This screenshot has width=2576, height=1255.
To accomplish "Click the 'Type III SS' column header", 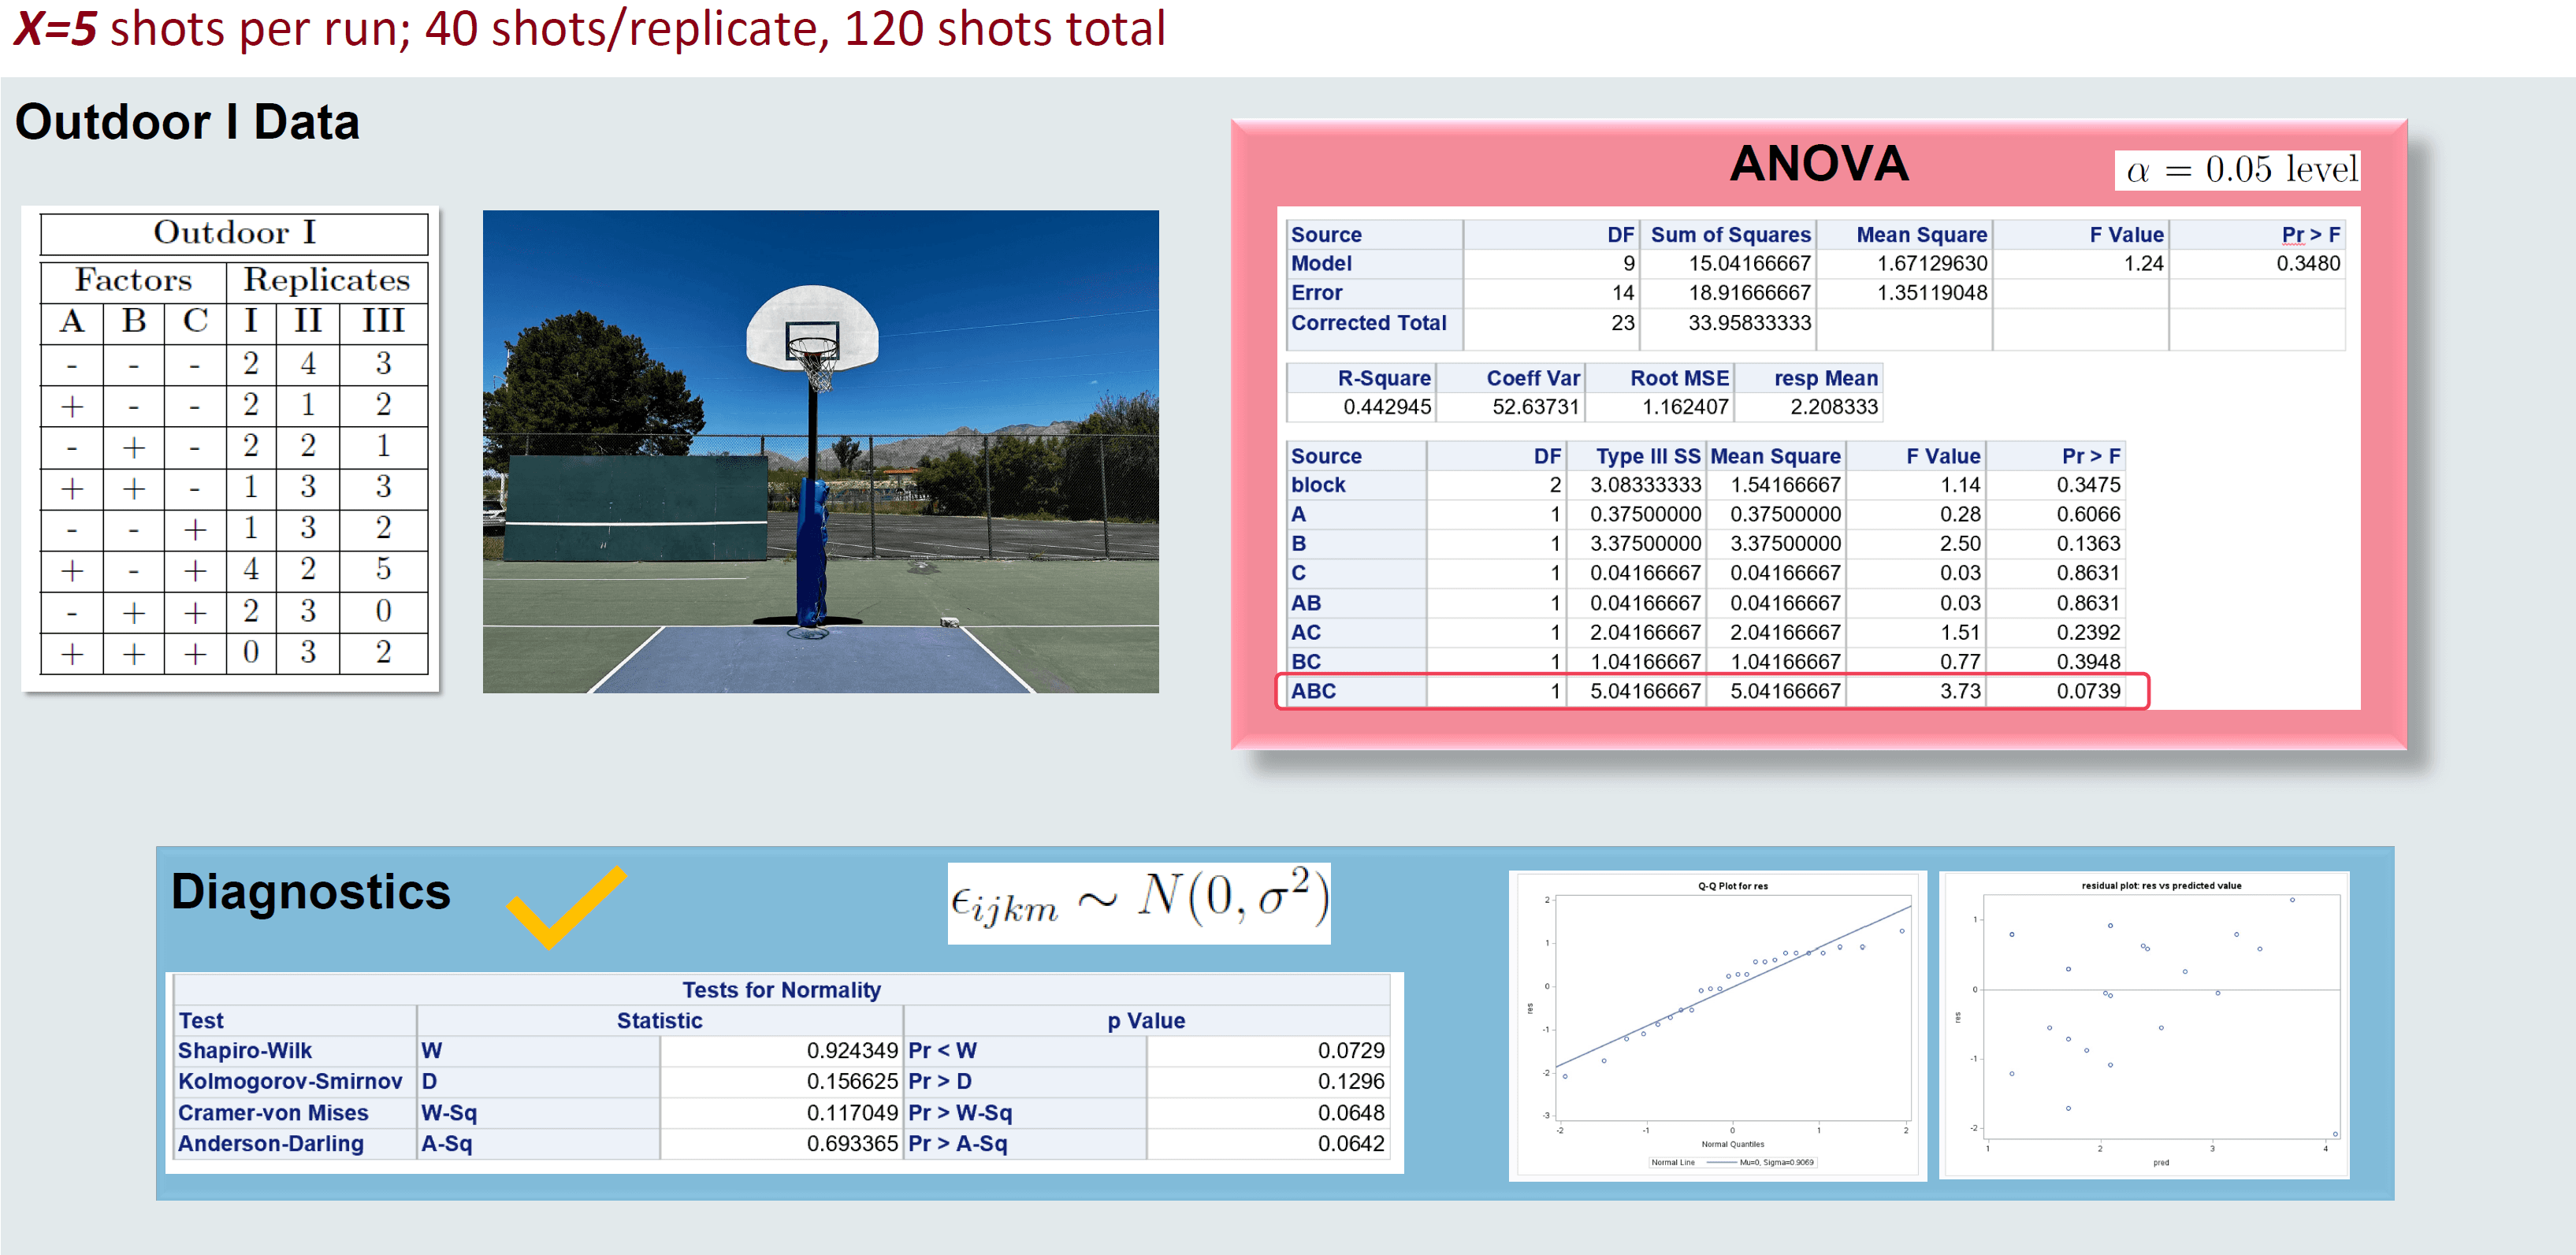I will [x=1647, y=456].
